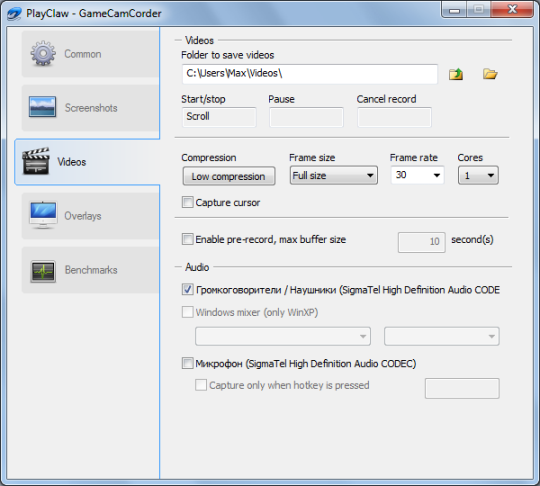The image size is (540, 486).
Task: Switch to the Benchmarks tab
Action: [x=91, y=270]
